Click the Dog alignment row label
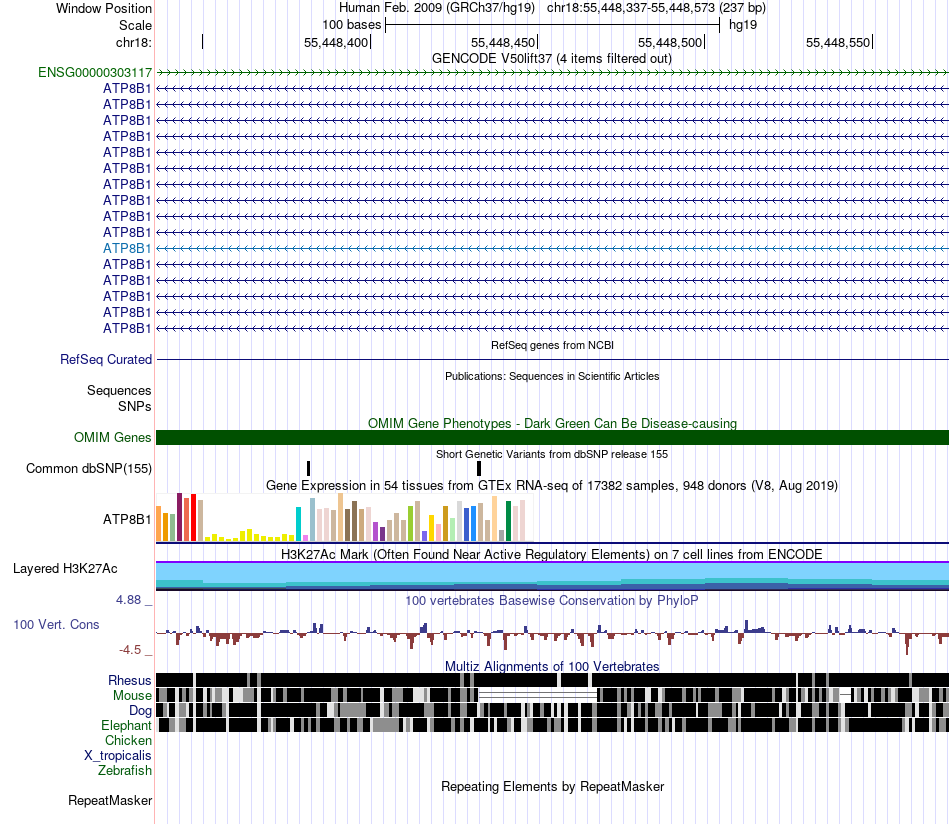The width and height of the screenshot is (950, 824). point(140,711)
